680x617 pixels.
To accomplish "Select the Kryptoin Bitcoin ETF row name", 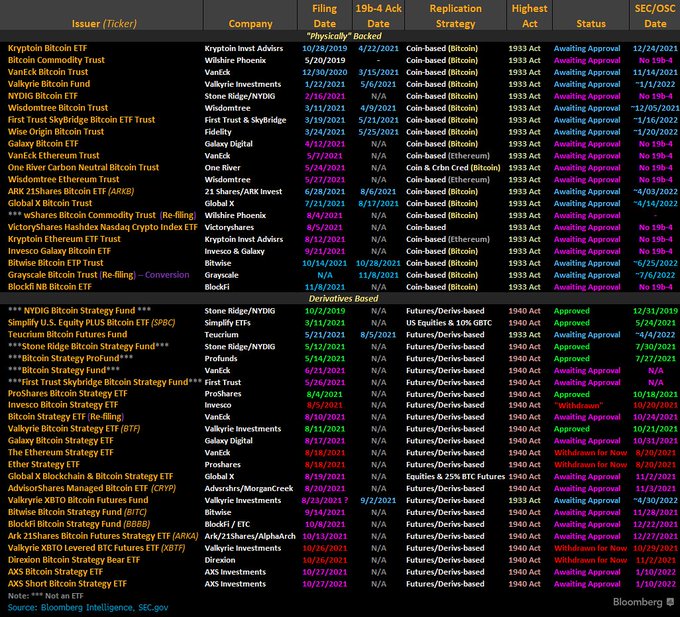I will [x=47, y=48].
